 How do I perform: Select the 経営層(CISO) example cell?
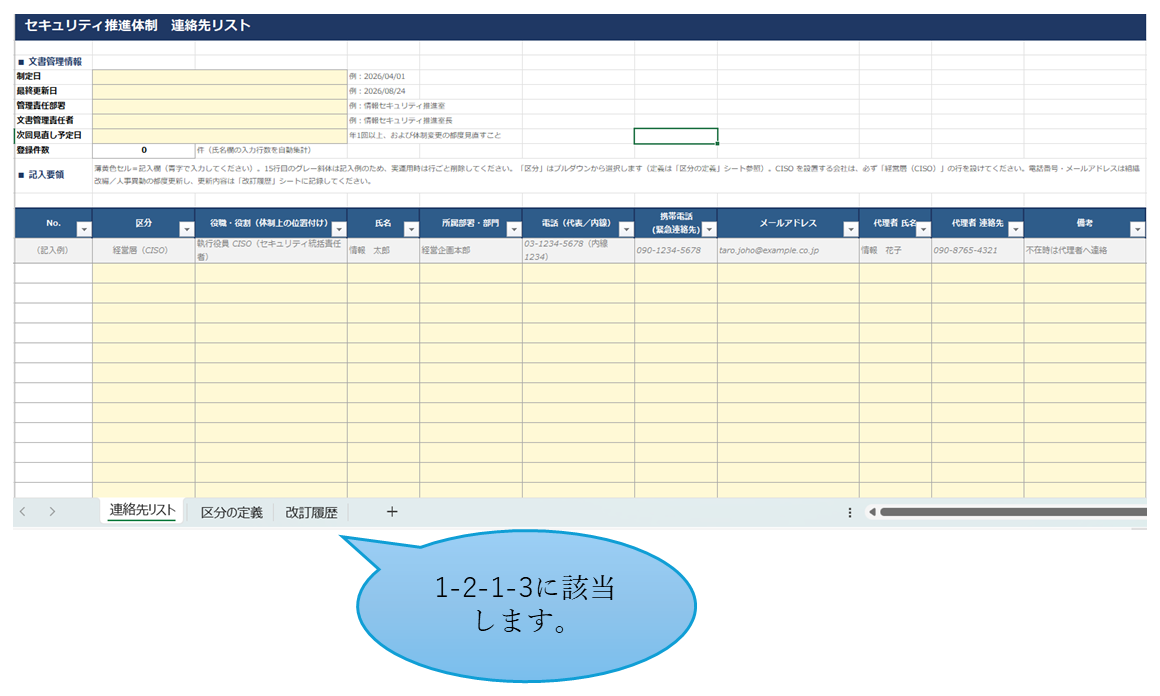144,250
